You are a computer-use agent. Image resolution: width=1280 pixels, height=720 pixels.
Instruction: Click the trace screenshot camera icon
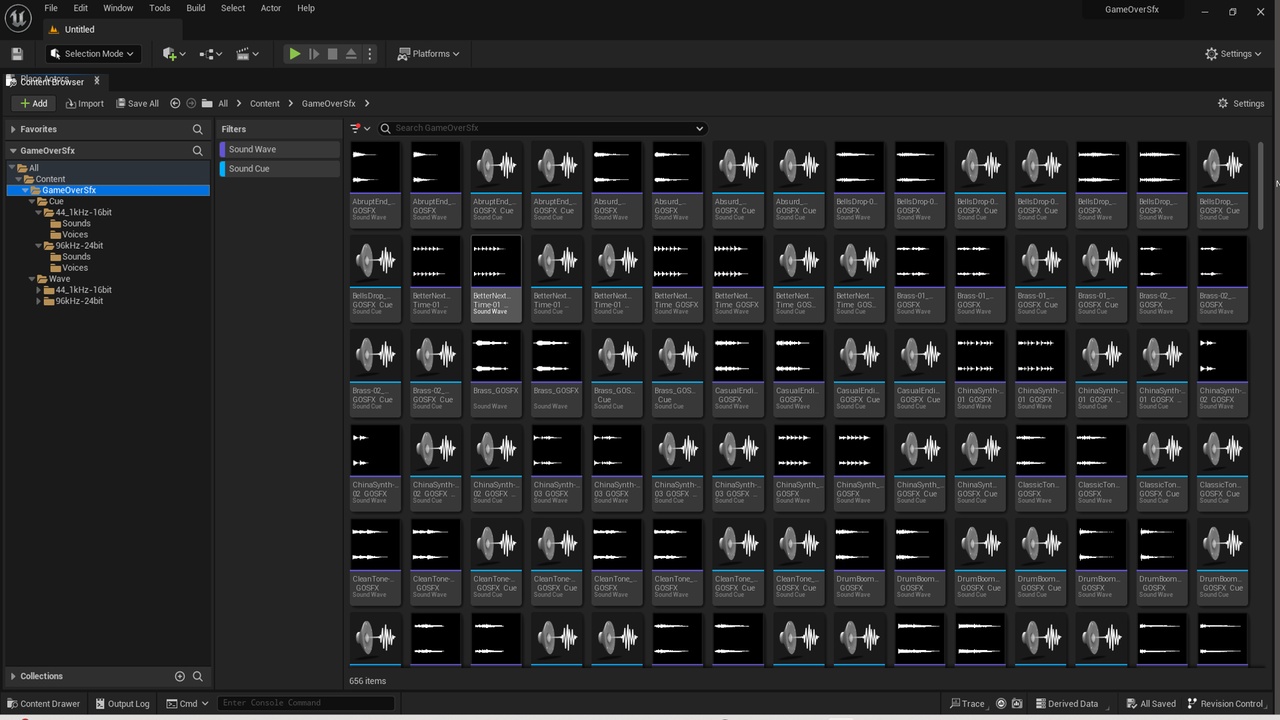pyautogui.click(x=1017, y=703)
